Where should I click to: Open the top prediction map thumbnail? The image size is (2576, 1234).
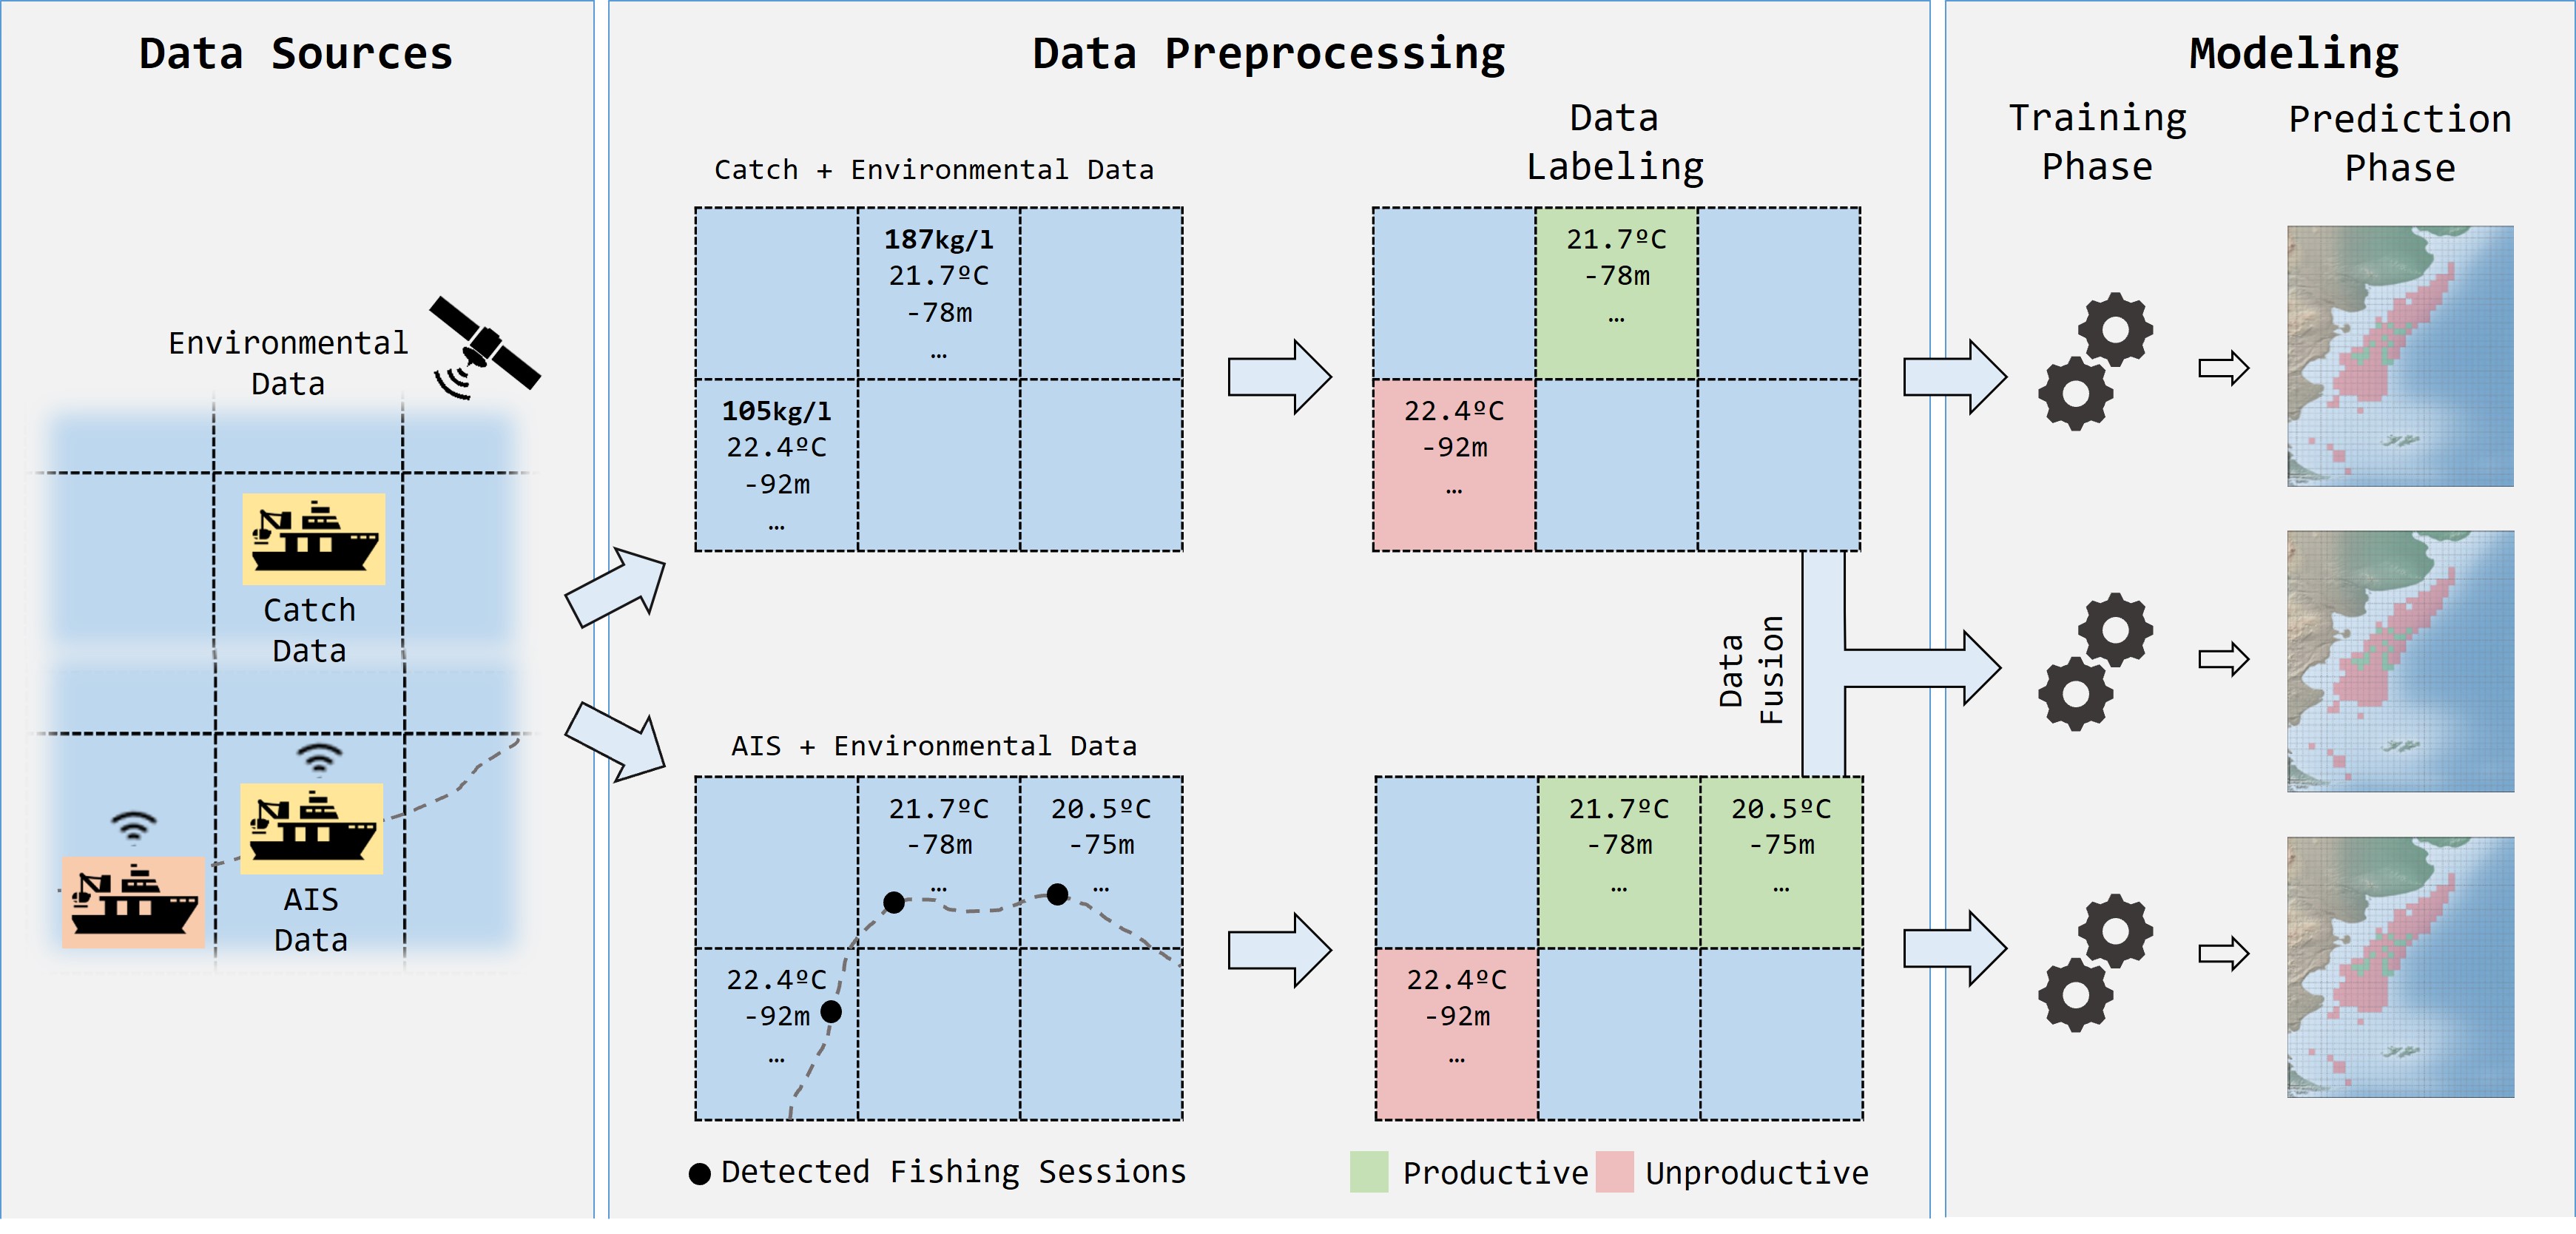(2400, 356)
